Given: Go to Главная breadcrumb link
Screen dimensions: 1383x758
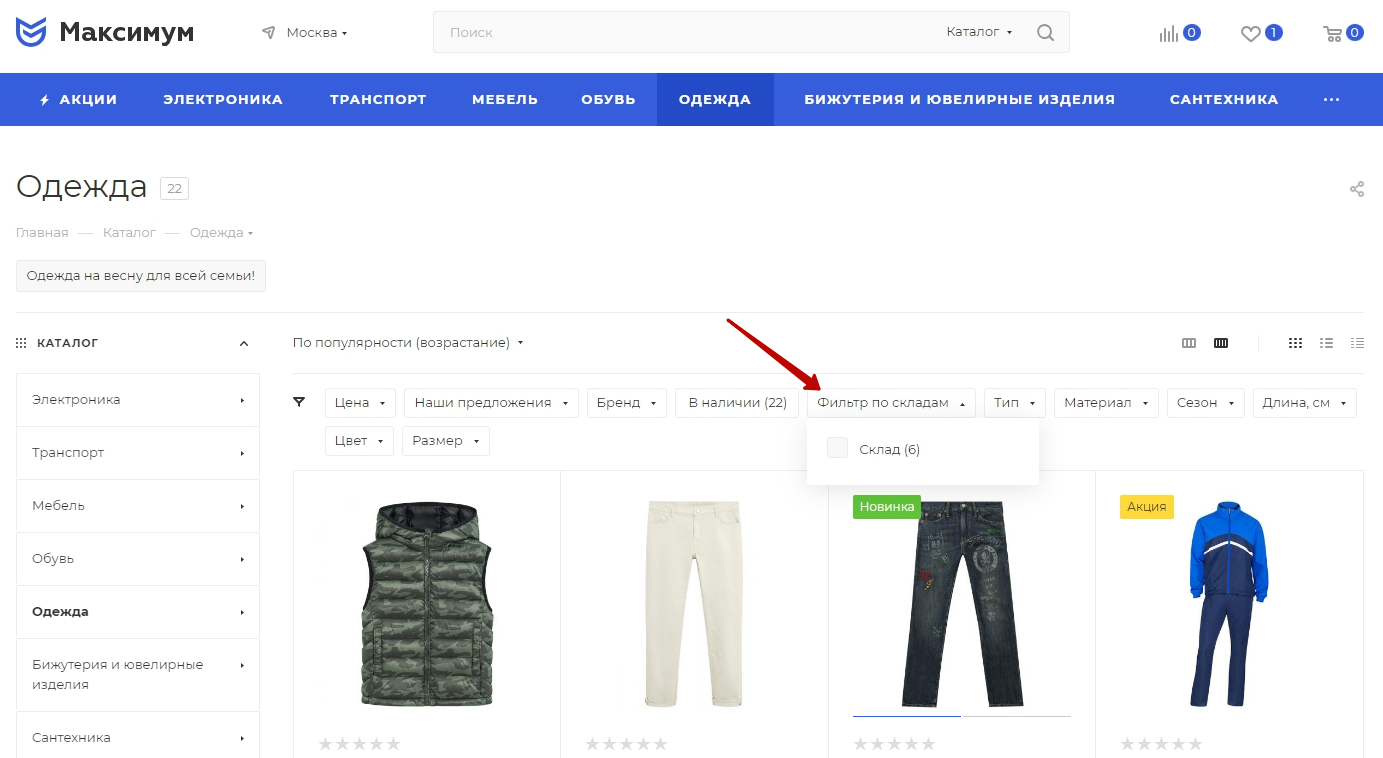Looking at the screenshot, I should (x=42, y=233).
